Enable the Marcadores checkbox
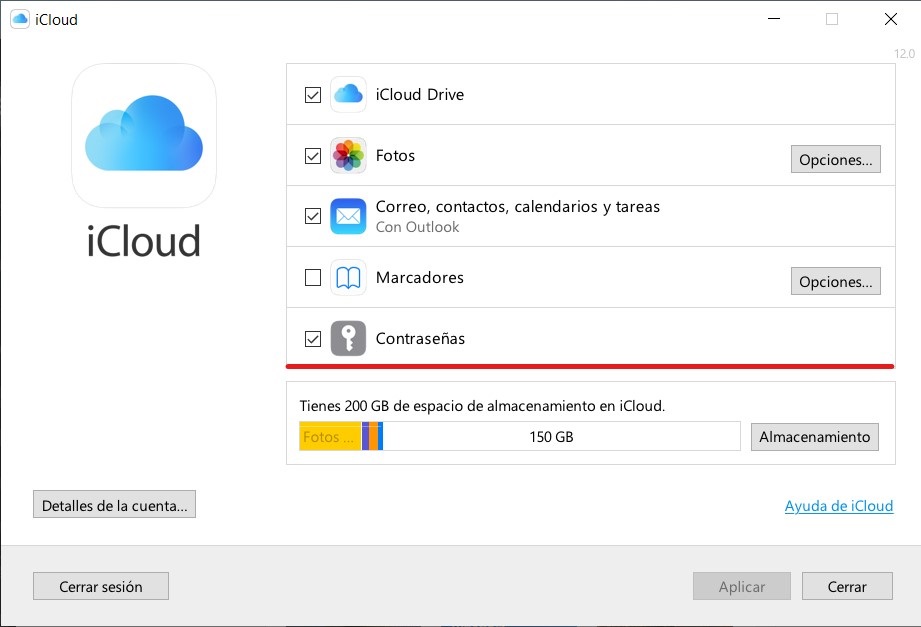 (313, 277)
